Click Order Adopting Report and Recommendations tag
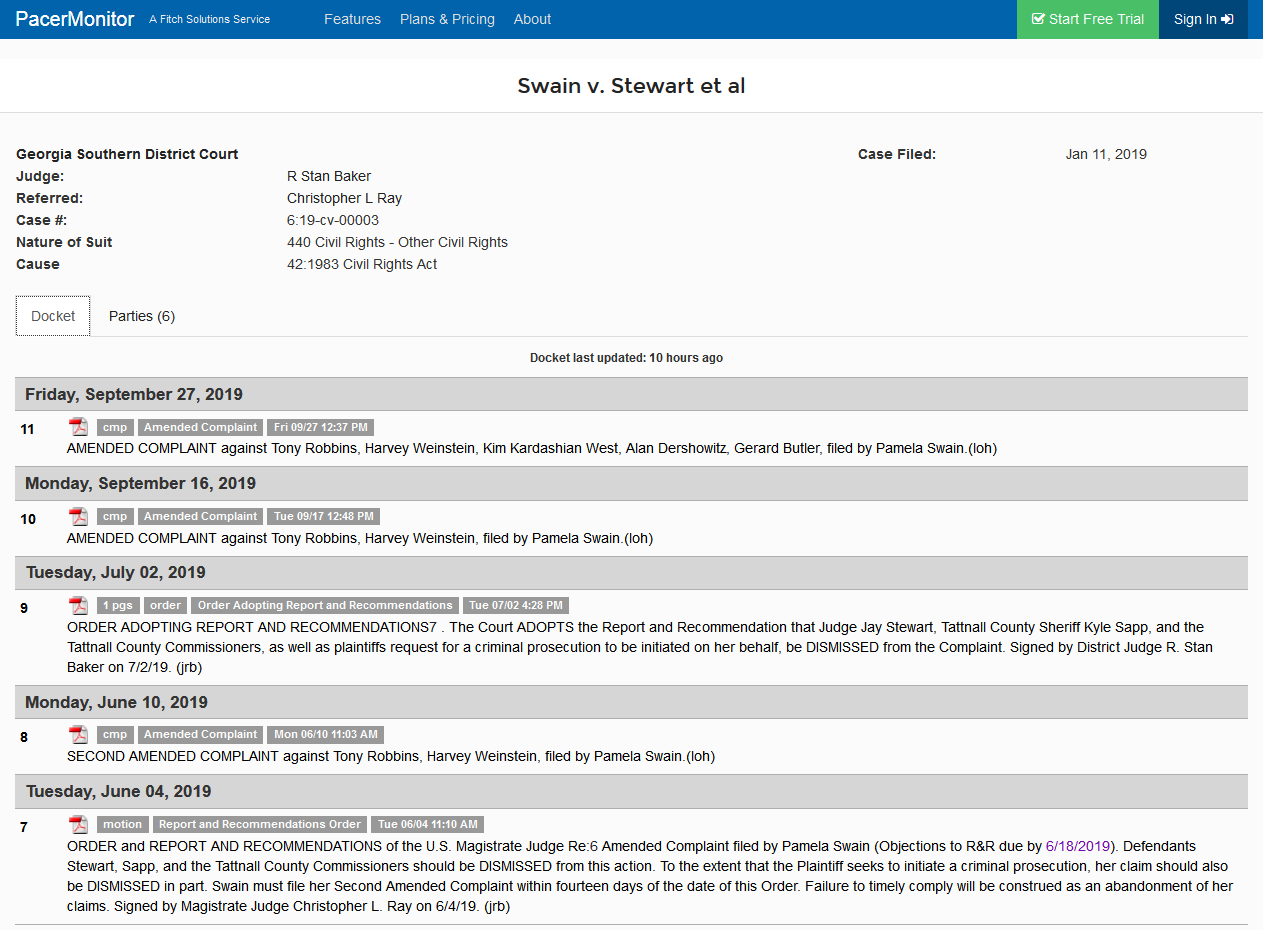The width and height of the screenshot is (1264, 930). 325,605
